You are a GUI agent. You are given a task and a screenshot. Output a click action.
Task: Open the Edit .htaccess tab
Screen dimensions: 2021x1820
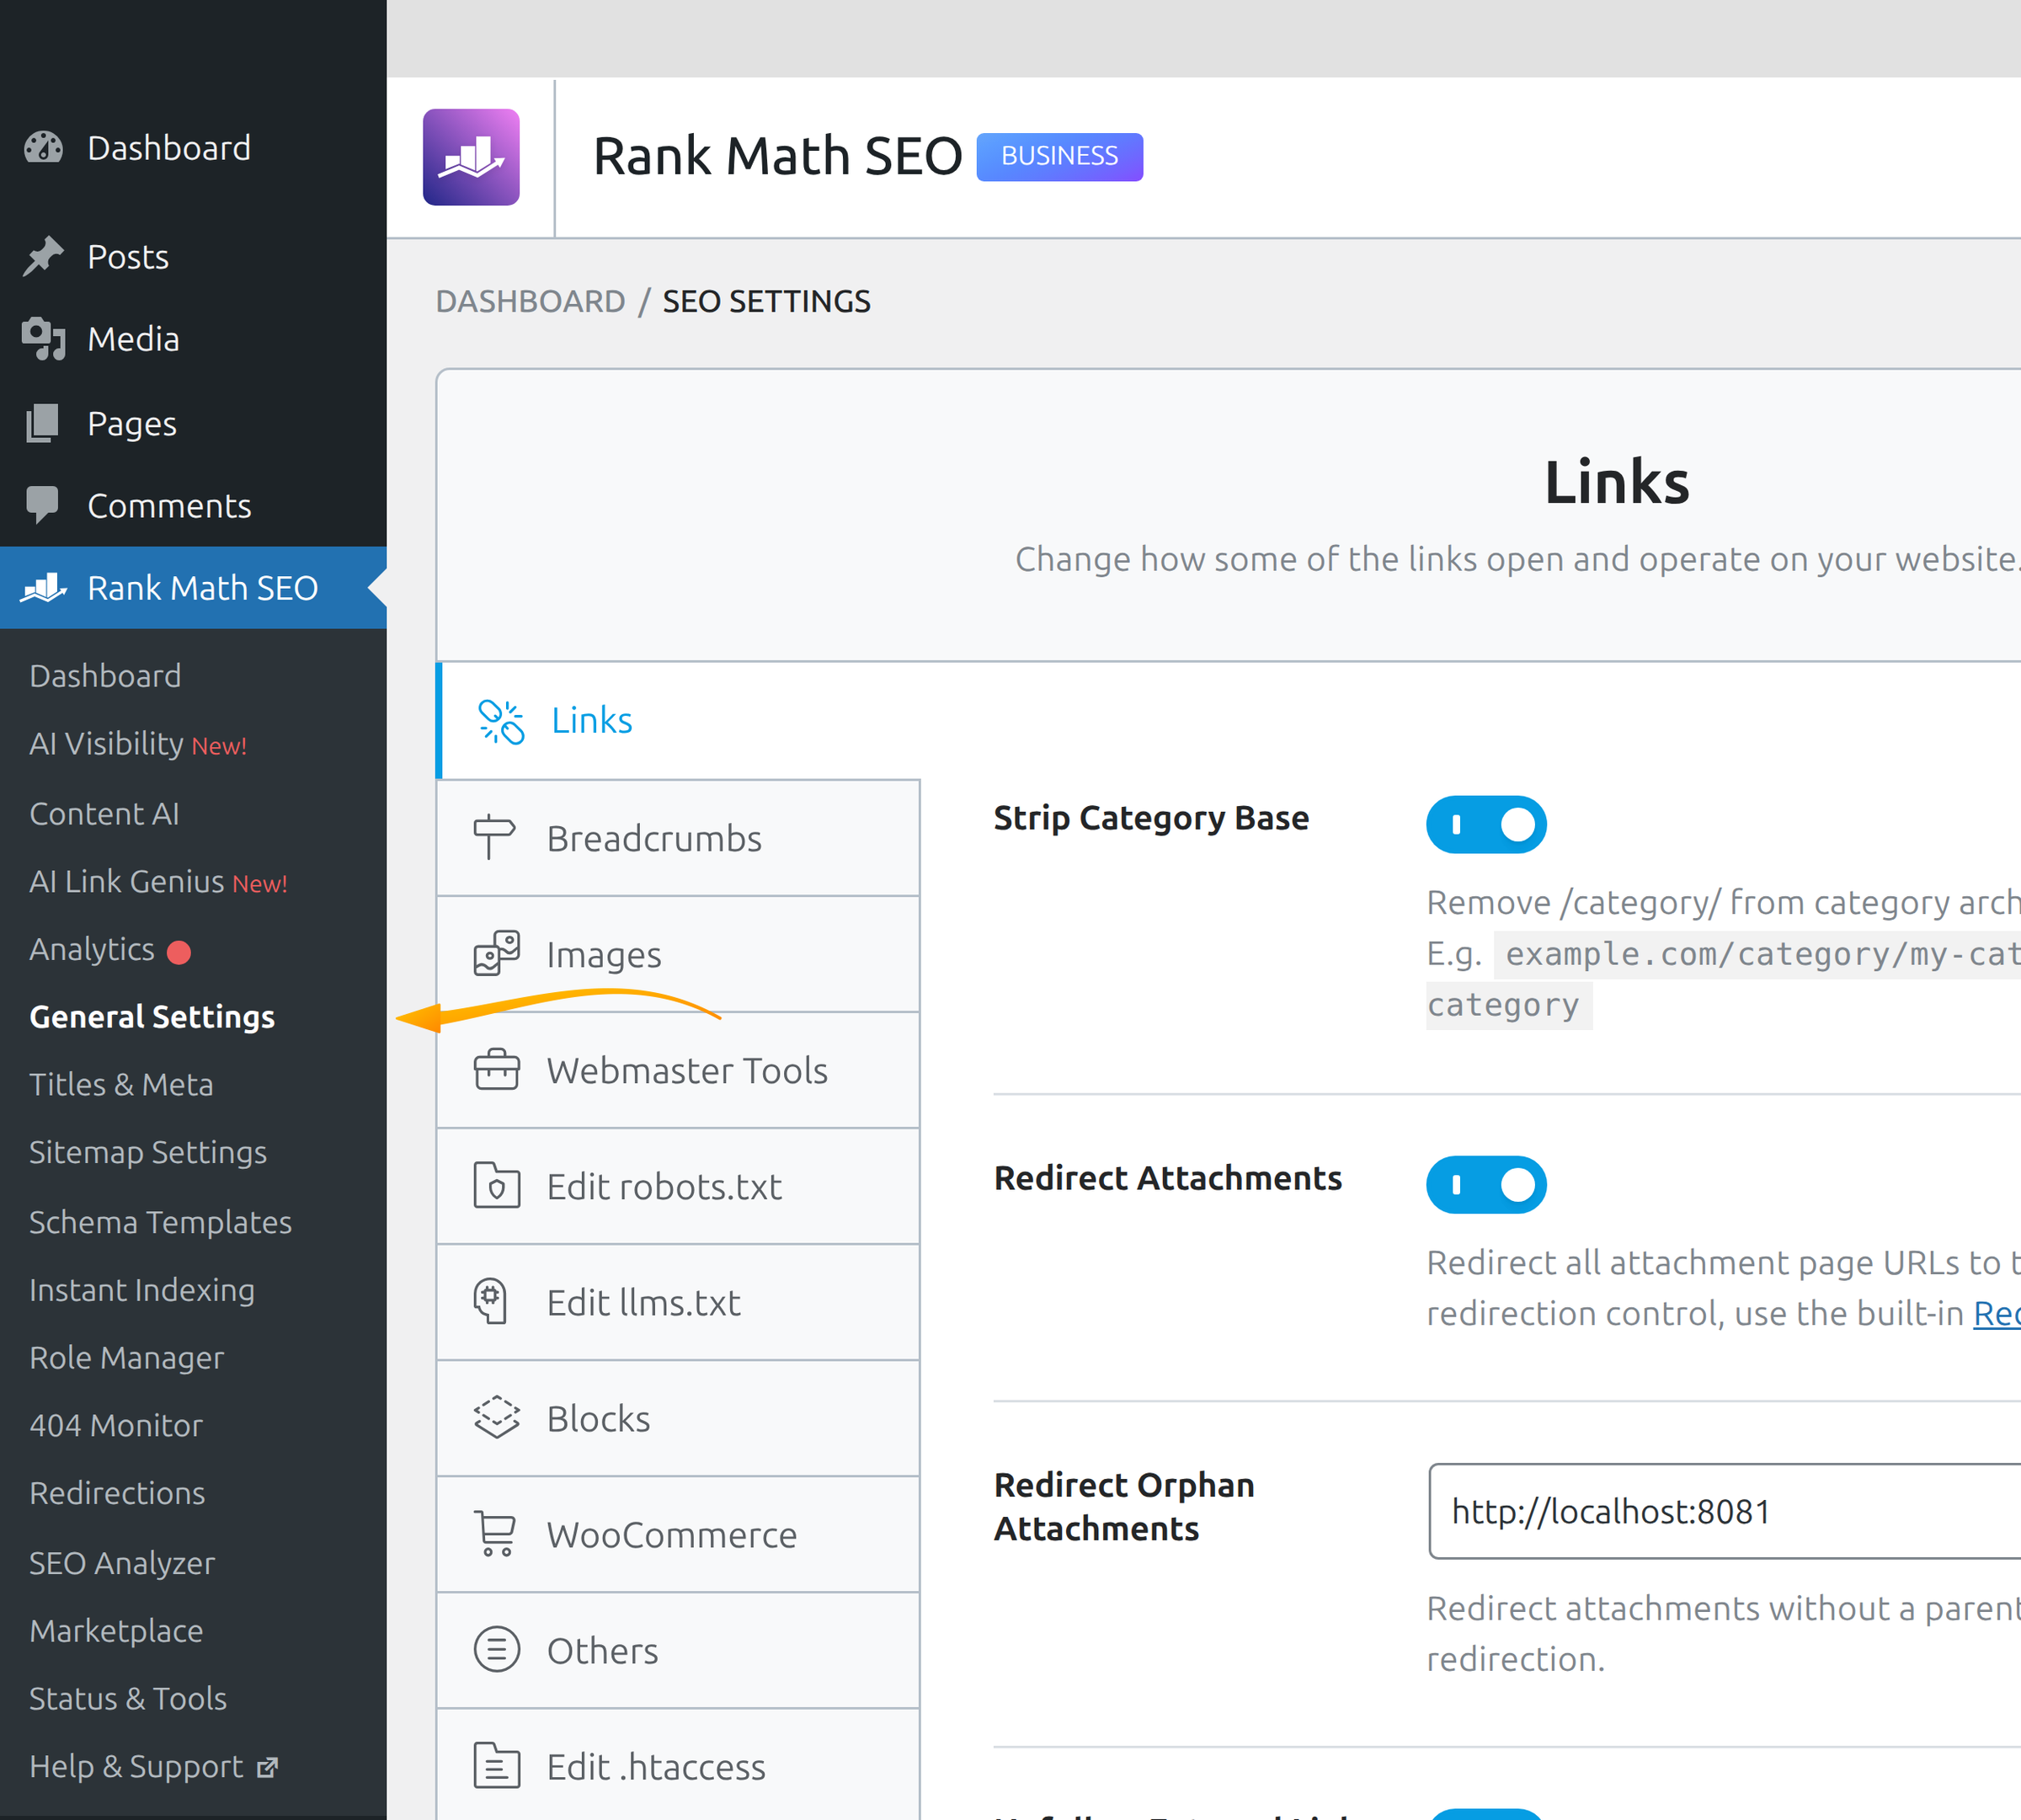[679, 1766]
